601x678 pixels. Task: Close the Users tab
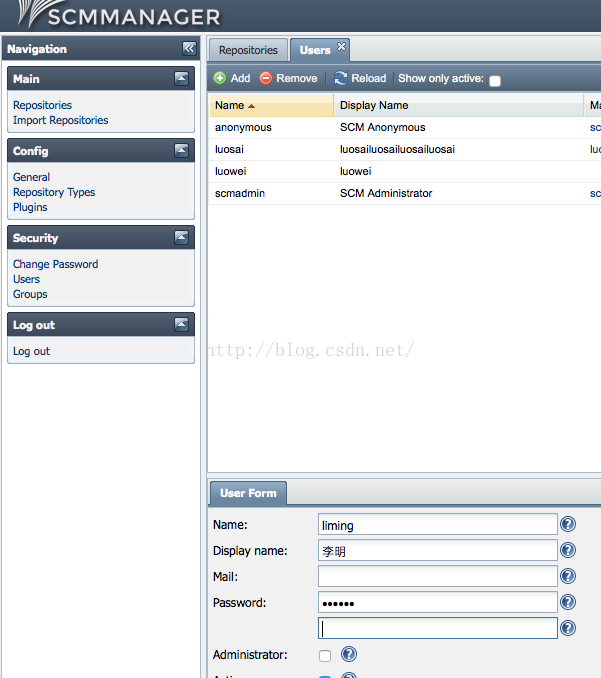[342, 46]
